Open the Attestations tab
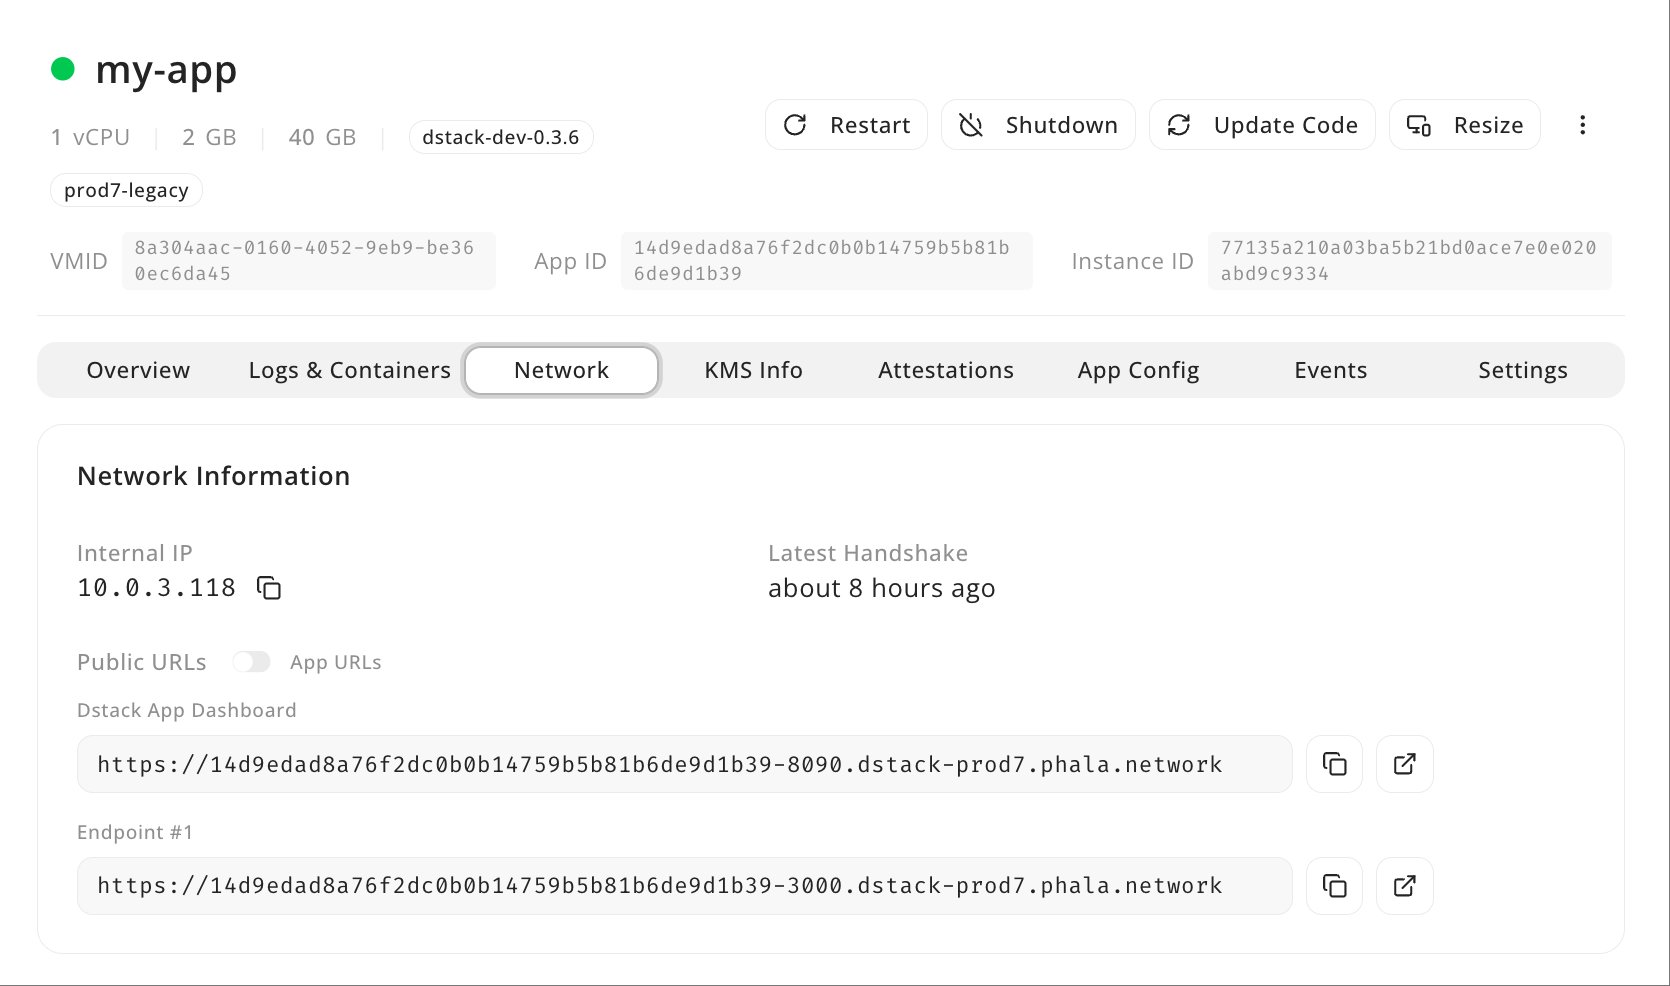Viewport: 1670px width, 986px height. pos(945,370)
